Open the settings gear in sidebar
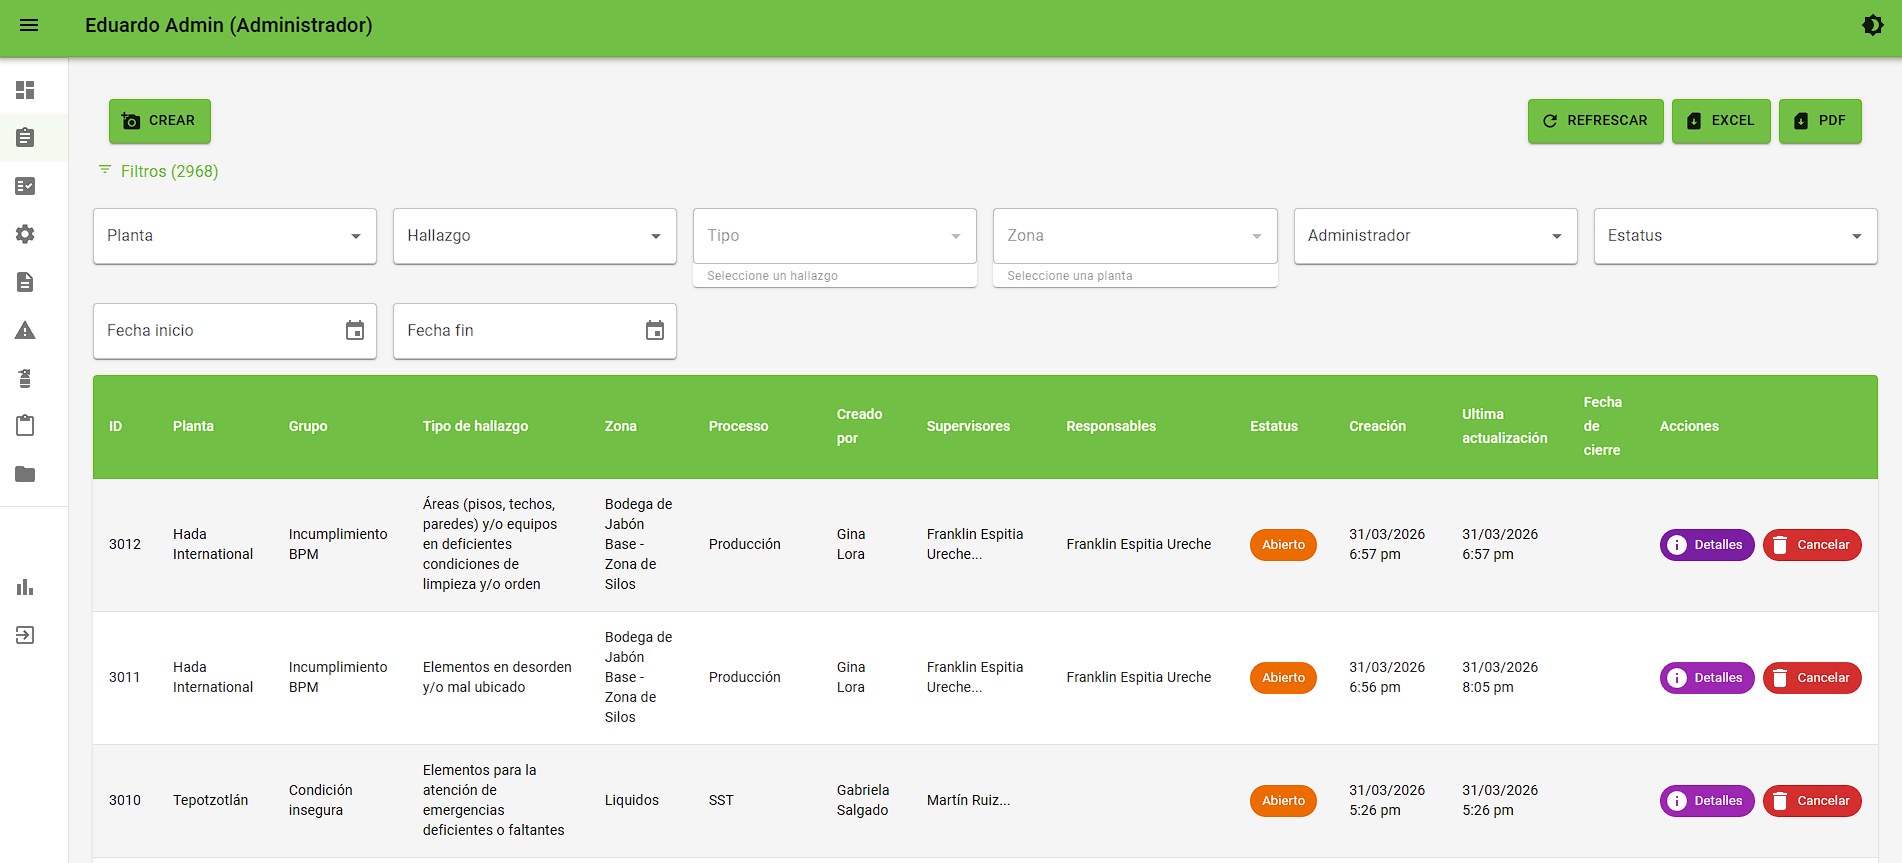Screen dimensions: 1902x863 click(25, 234)
